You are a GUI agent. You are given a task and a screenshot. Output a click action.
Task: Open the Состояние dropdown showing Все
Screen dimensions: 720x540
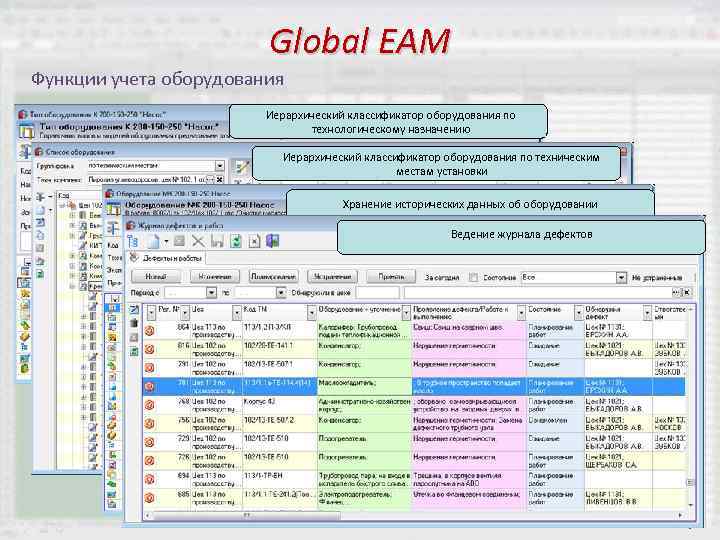[621, 277]
